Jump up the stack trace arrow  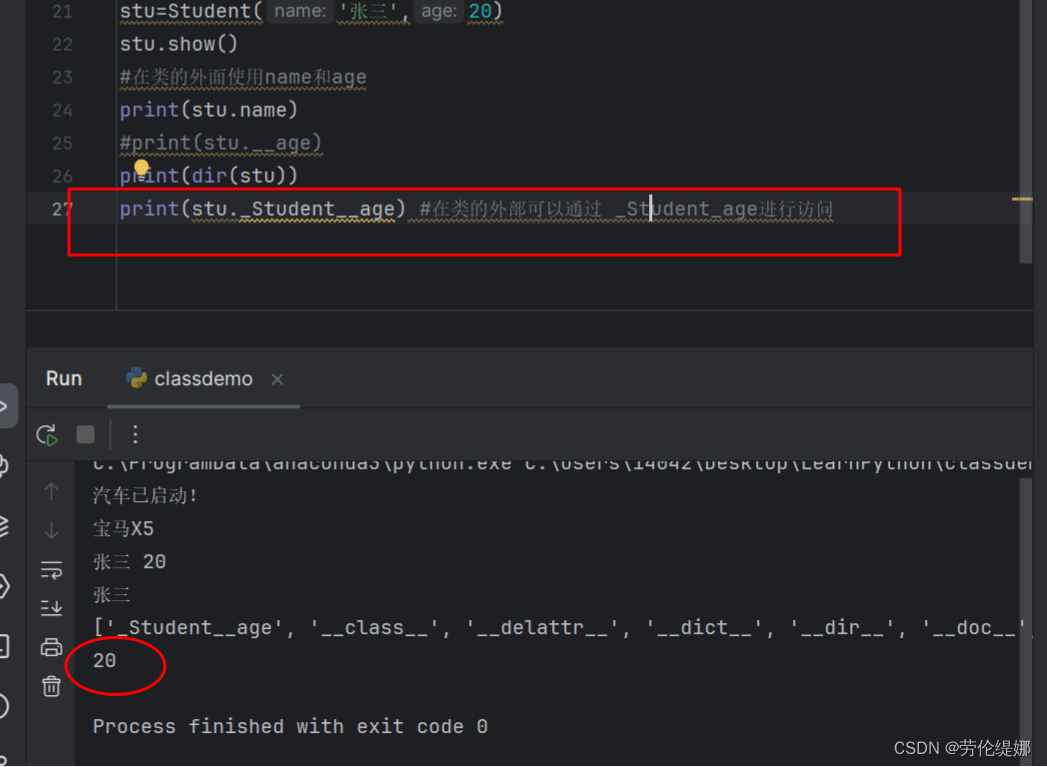point(51,492)
